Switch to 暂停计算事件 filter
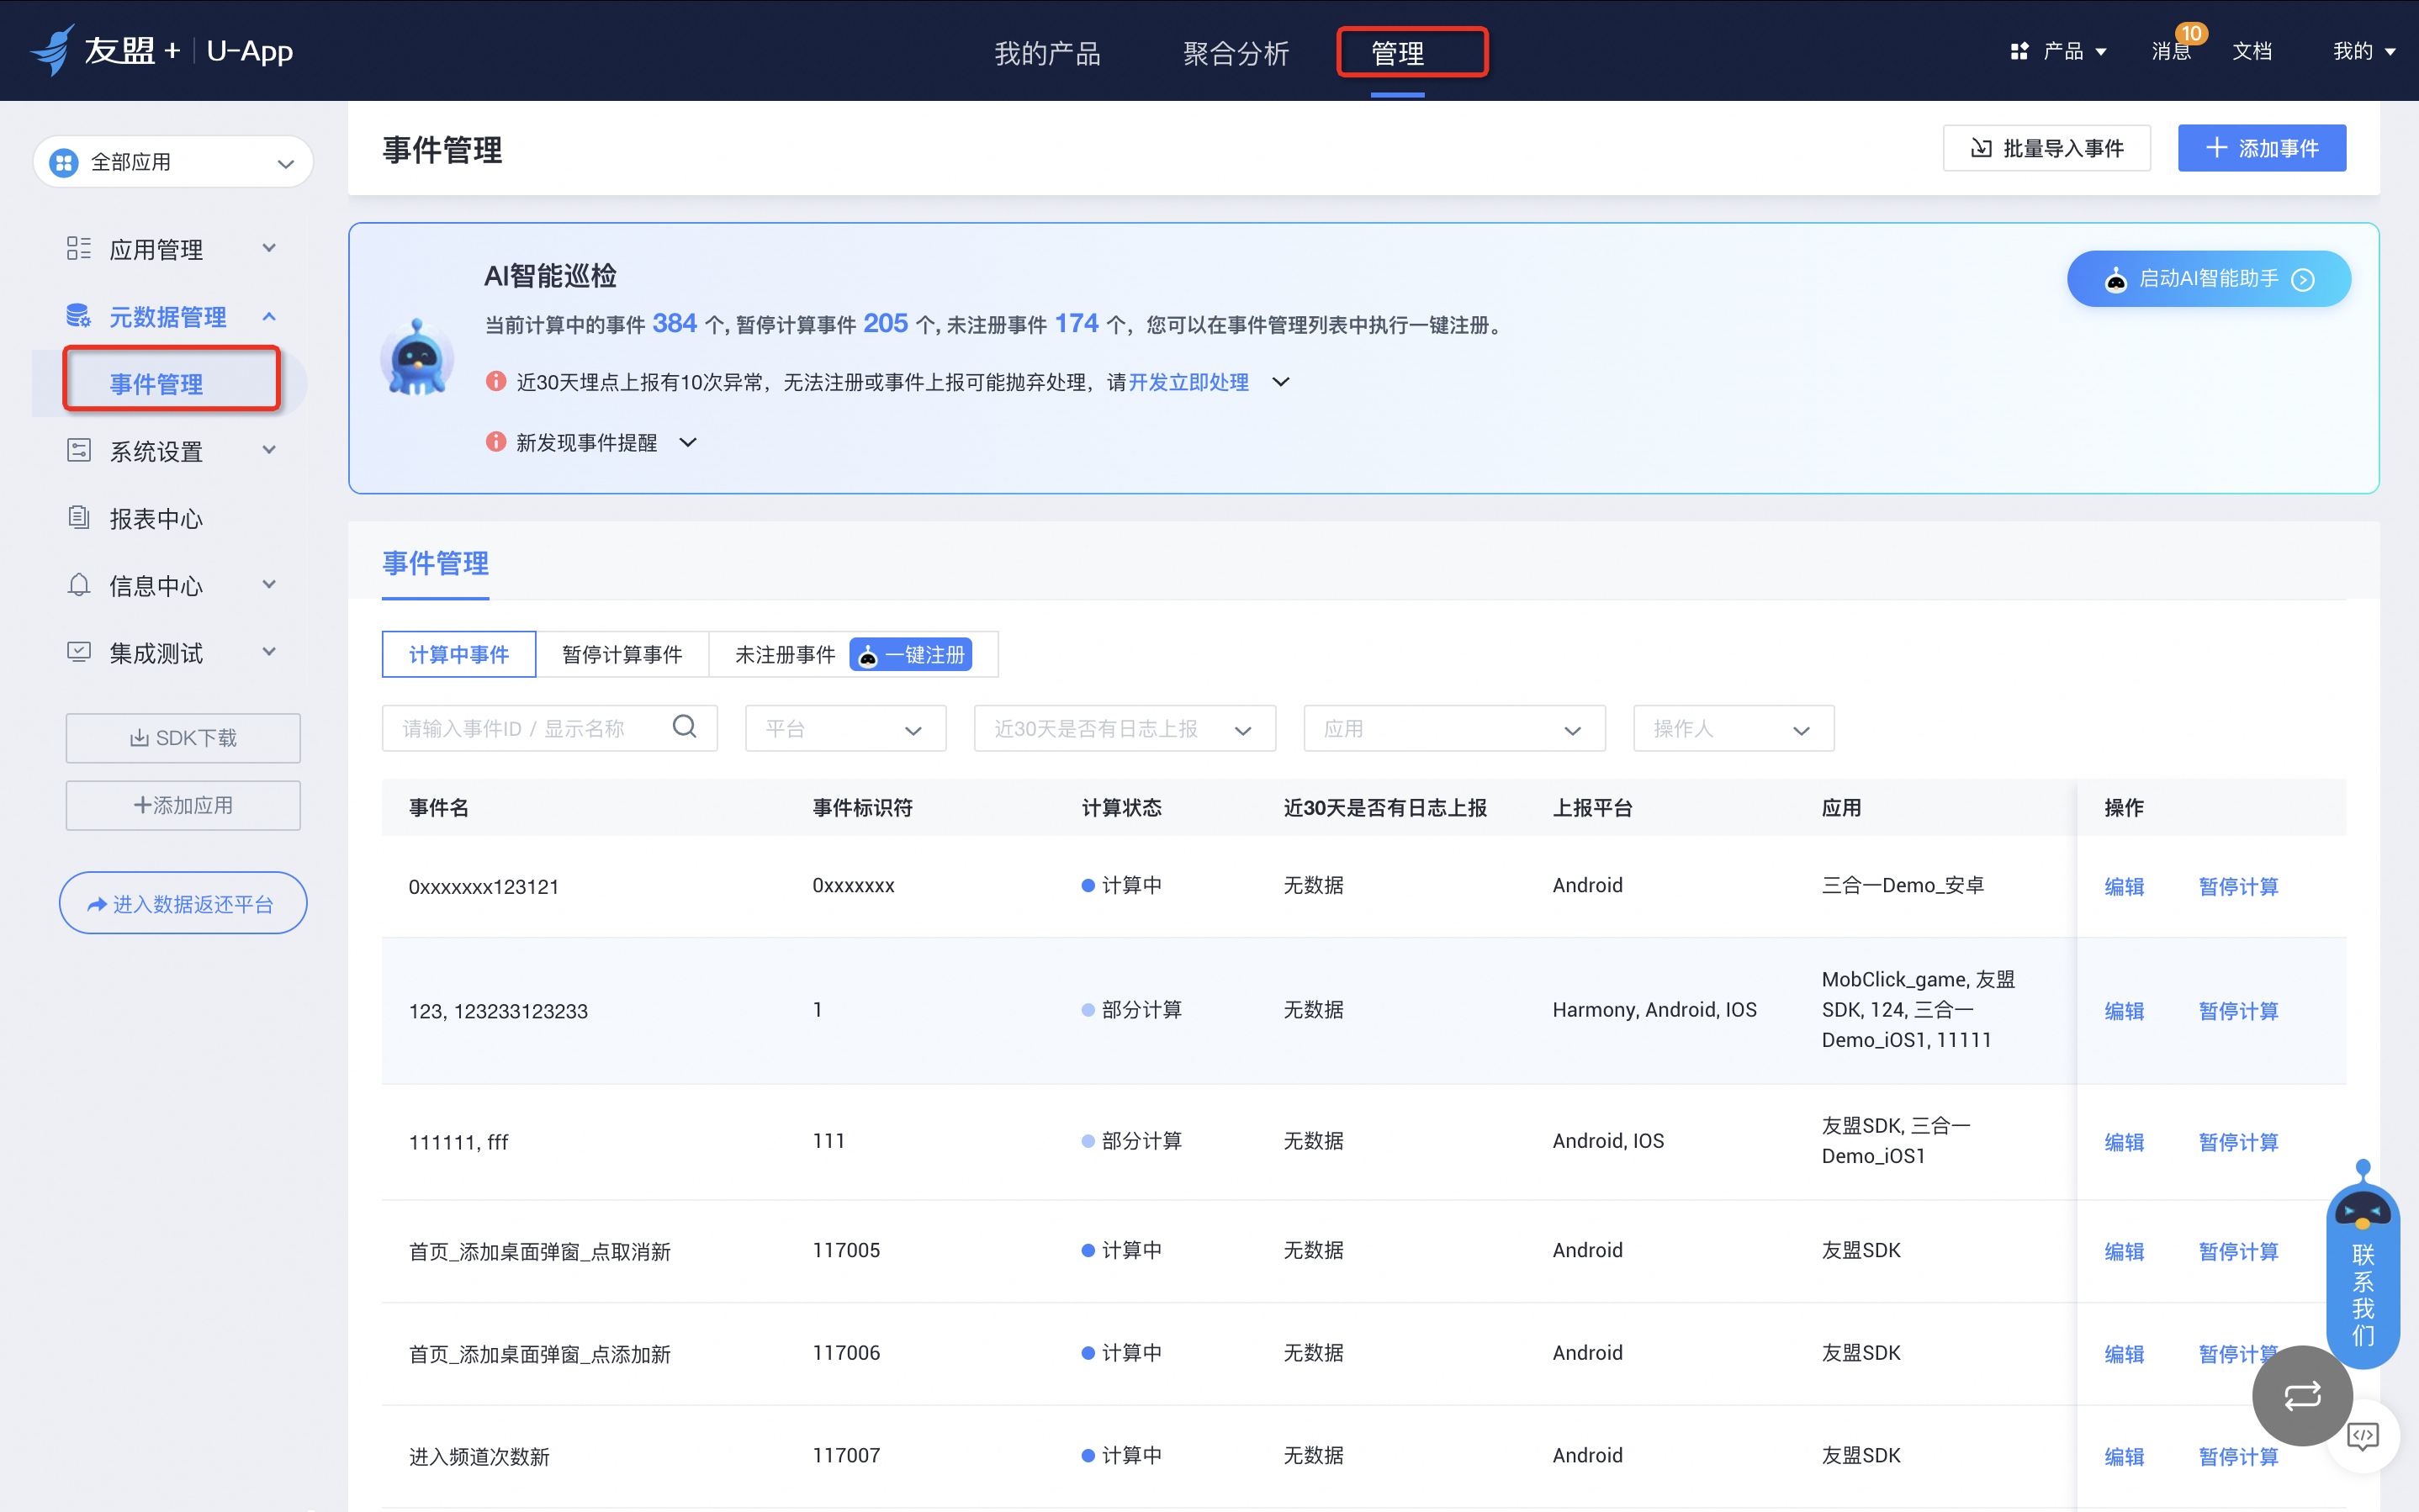 coord(622,654)
